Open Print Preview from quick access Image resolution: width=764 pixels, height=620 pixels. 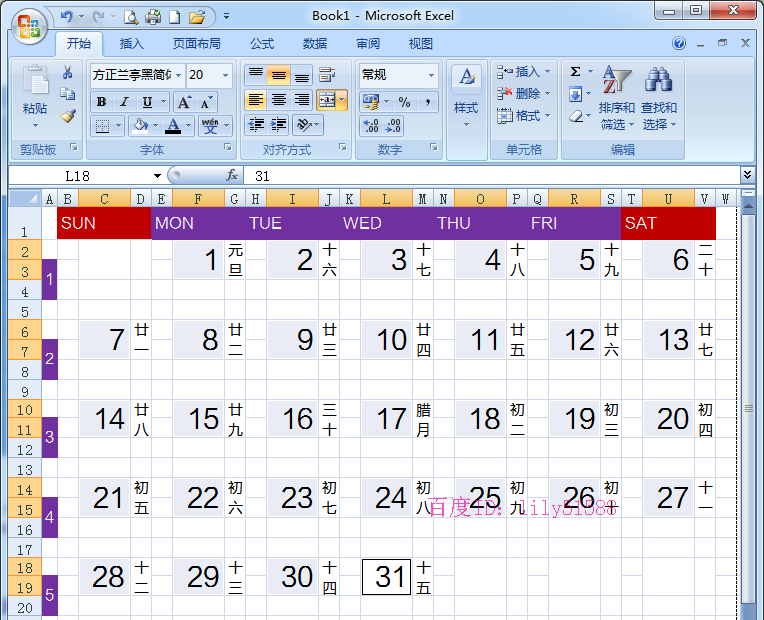[131, 18]
